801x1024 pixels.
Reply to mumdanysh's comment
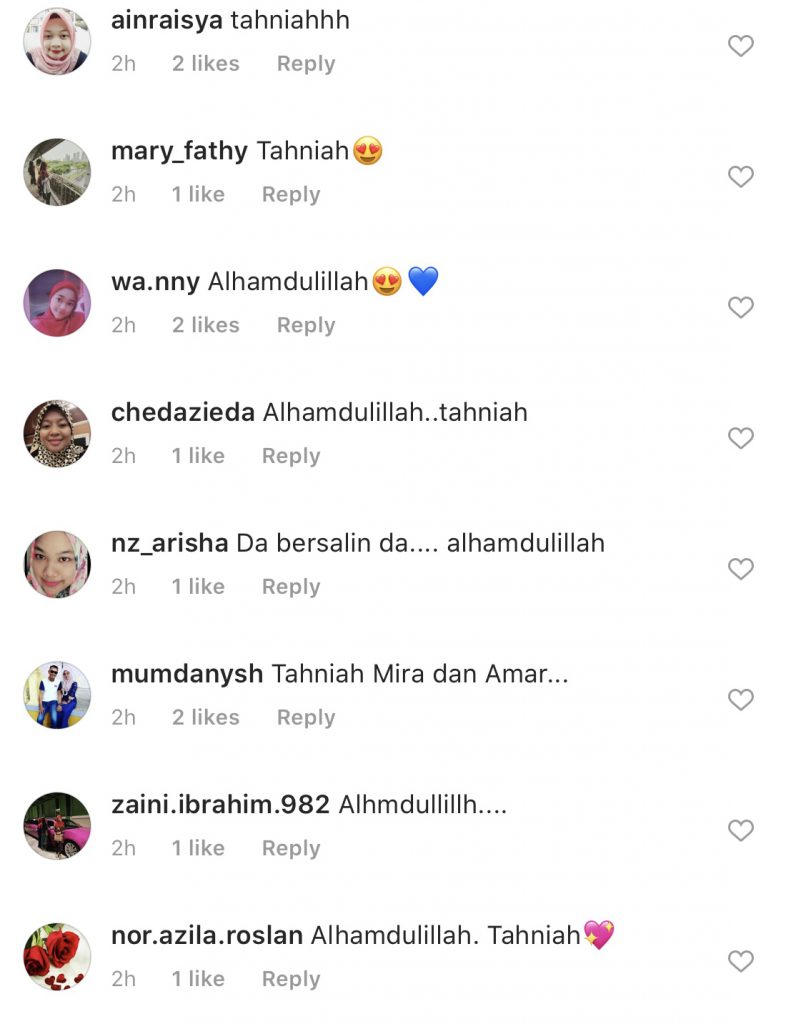[x=306, y=718]
